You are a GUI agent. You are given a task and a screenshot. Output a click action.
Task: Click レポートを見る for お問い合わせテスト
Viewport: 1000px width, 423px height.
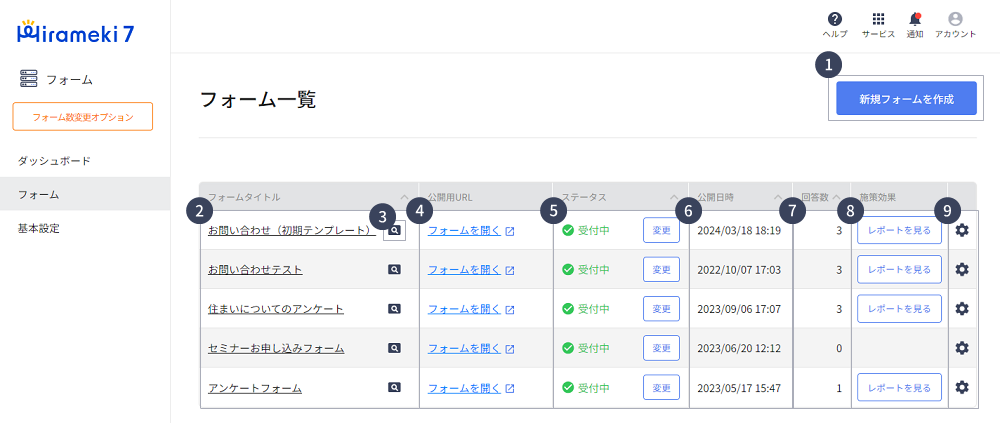[899, 269]
